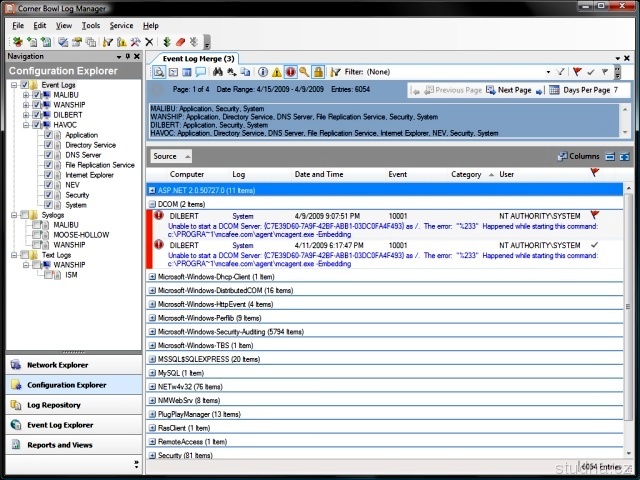Click the black X delete icon
The image size is (640, 480).
click(x=149, y=42)
